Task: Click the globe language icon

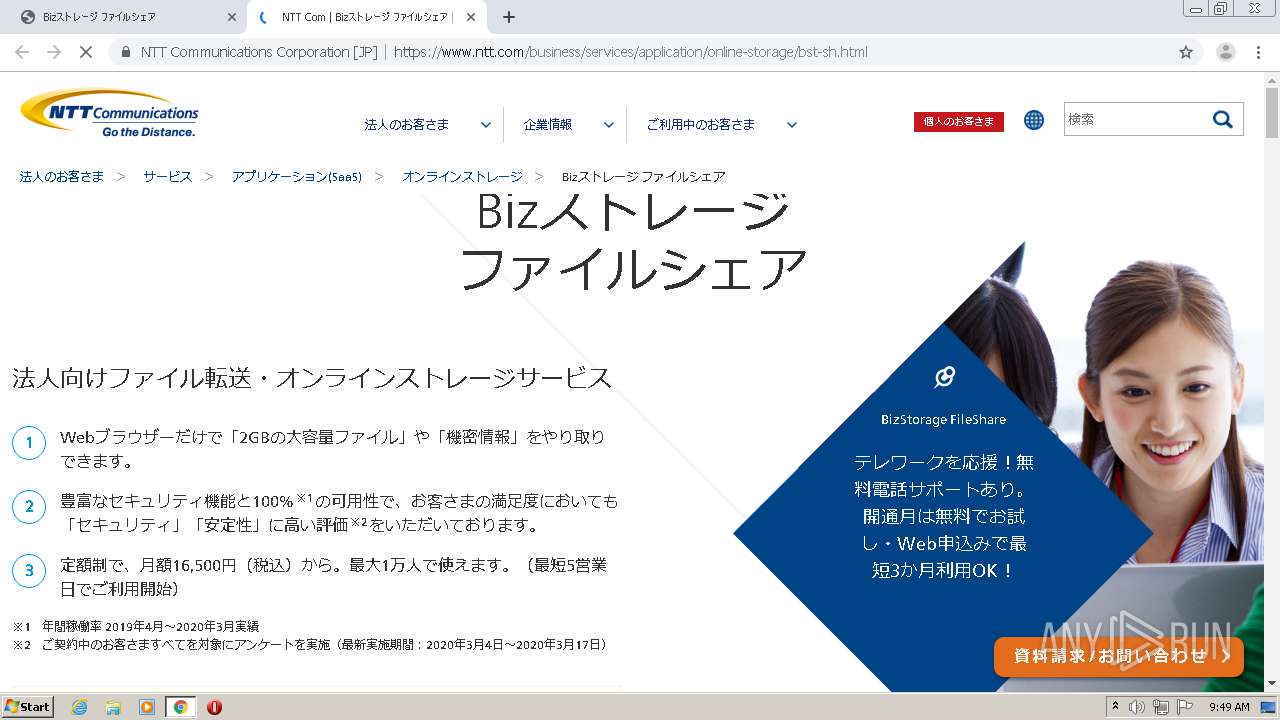Action: [1034, 120]
